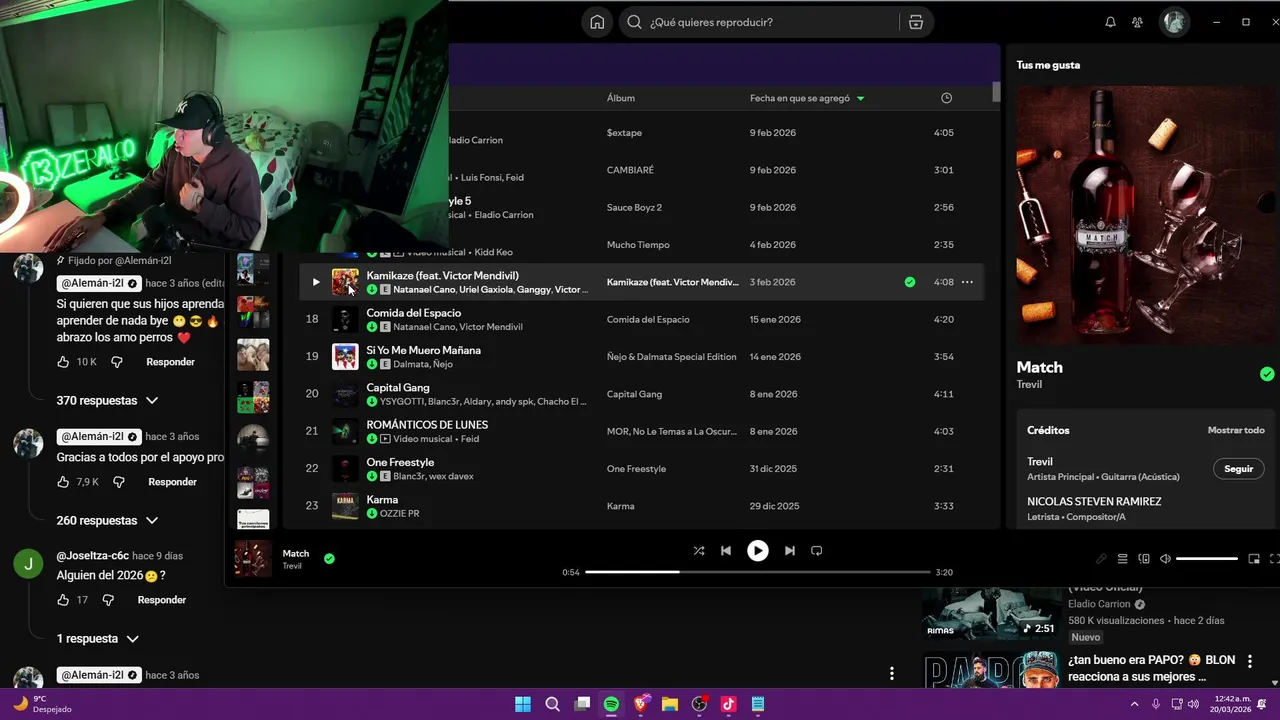Open TikTok app from the taskbar
1280x720 pixels.
[x=728, y=704]
